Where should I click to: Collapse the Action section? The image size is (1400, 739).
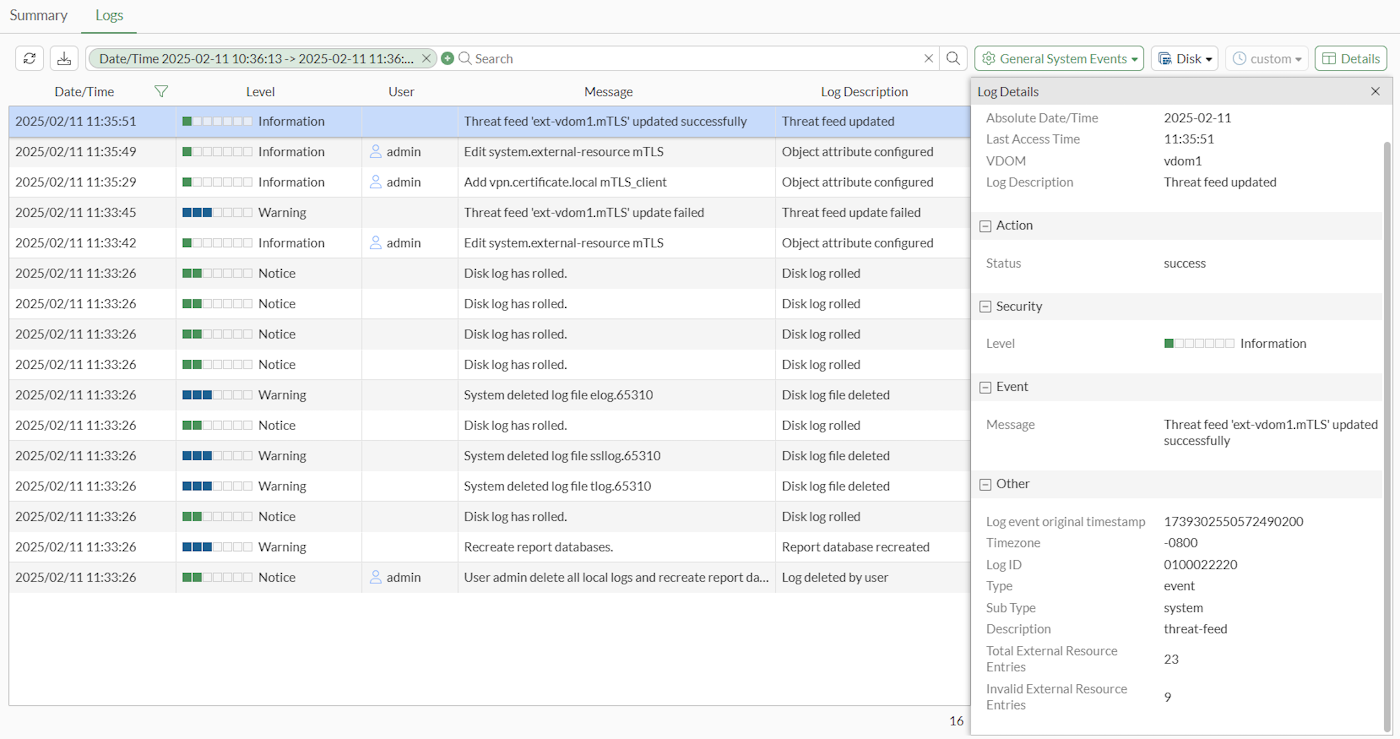coord(985,226)
